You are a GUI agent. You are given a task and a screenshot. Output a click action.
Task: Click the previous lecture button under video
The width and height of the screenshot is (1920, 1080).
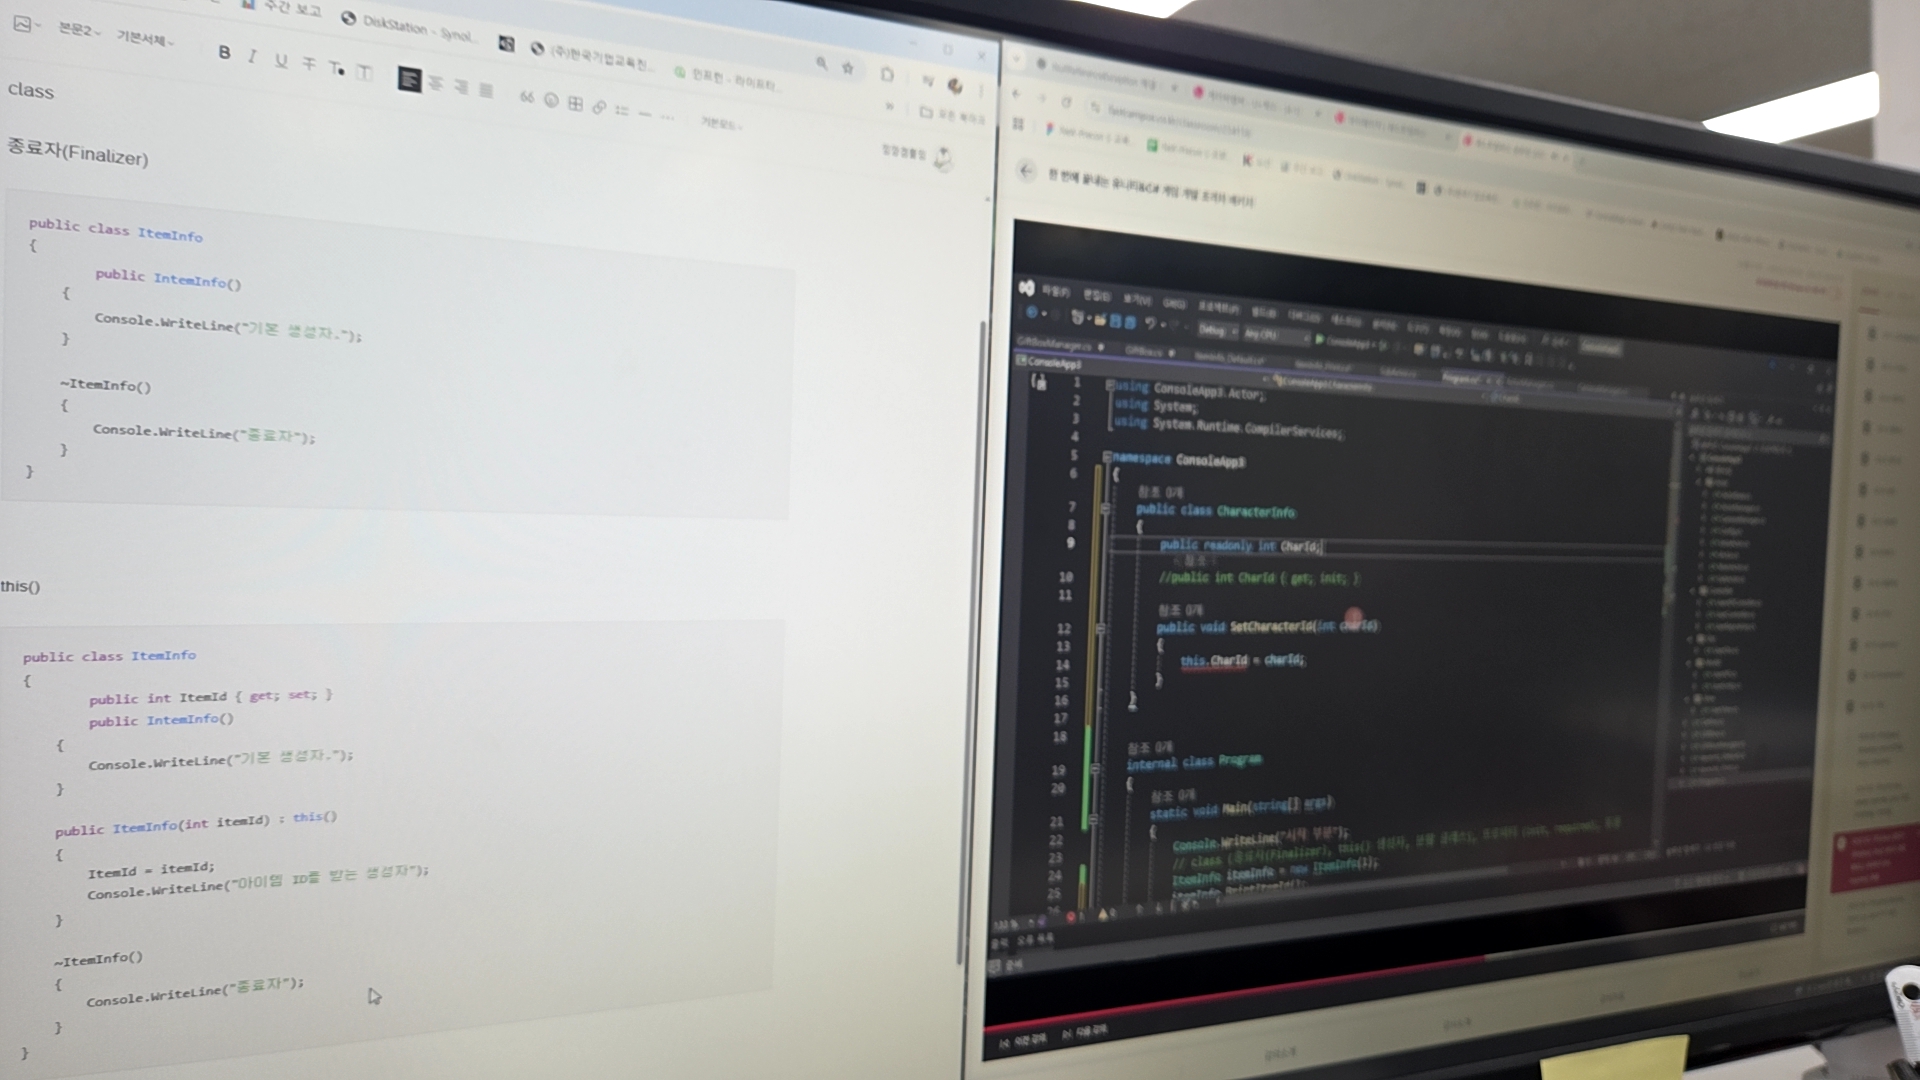(1022, 1040)
